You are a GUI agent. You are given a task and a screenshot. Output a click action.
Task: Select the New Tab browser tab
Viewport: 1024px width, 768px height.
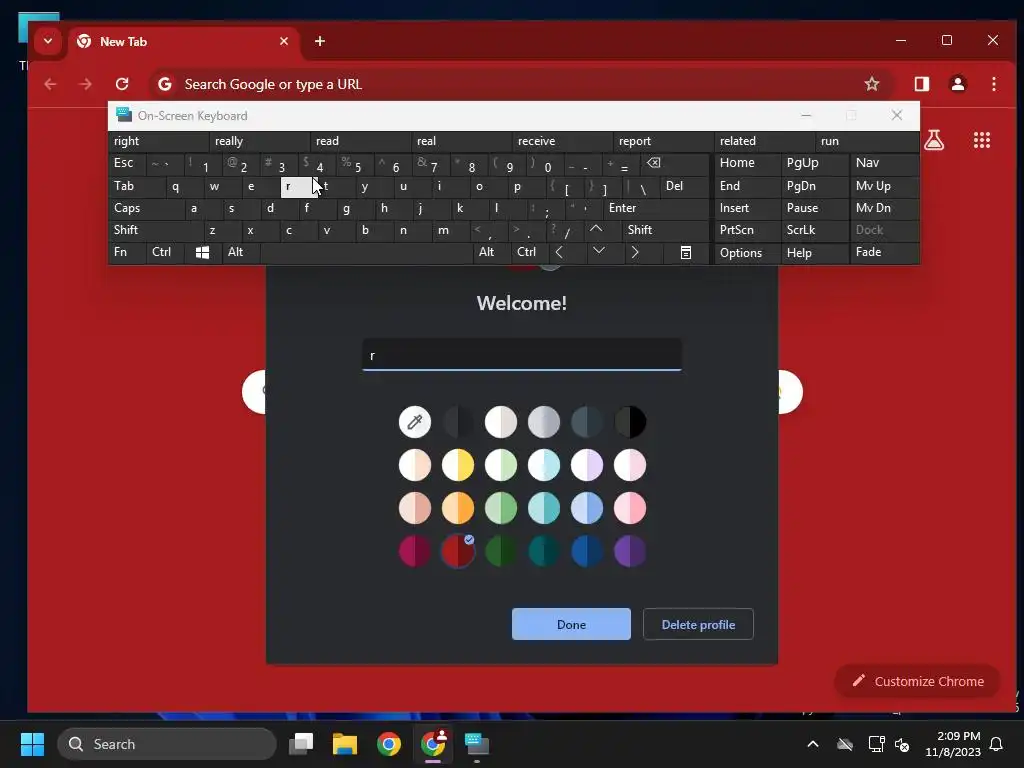point(184,42)
